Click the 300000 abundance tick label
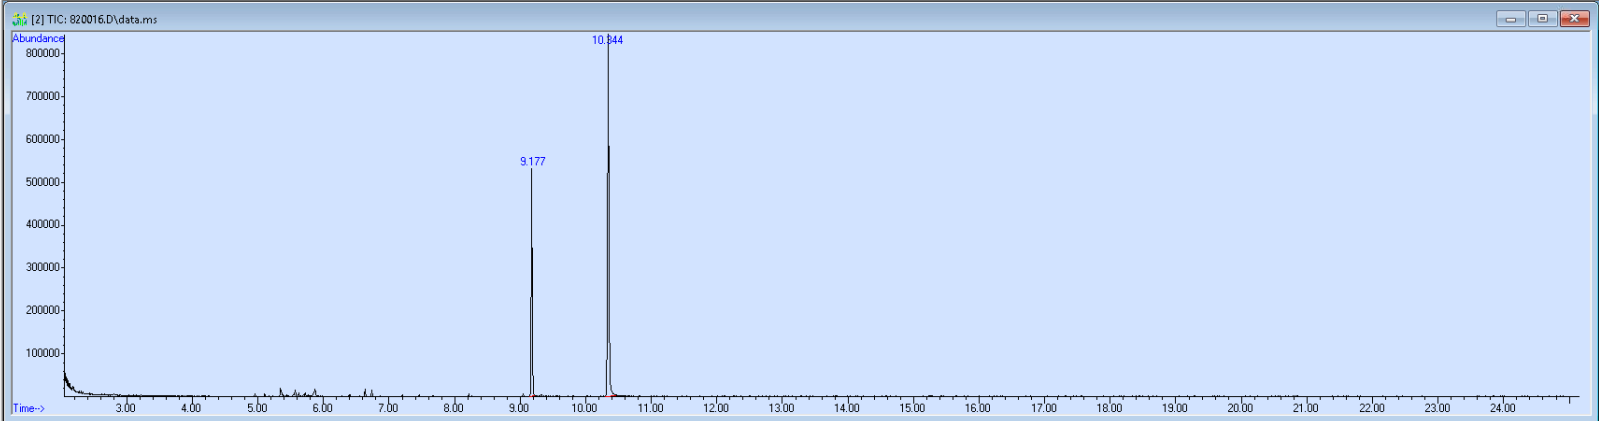Image resolution: width=1599 pixels, height=421 pixels. tap(43, 267)
